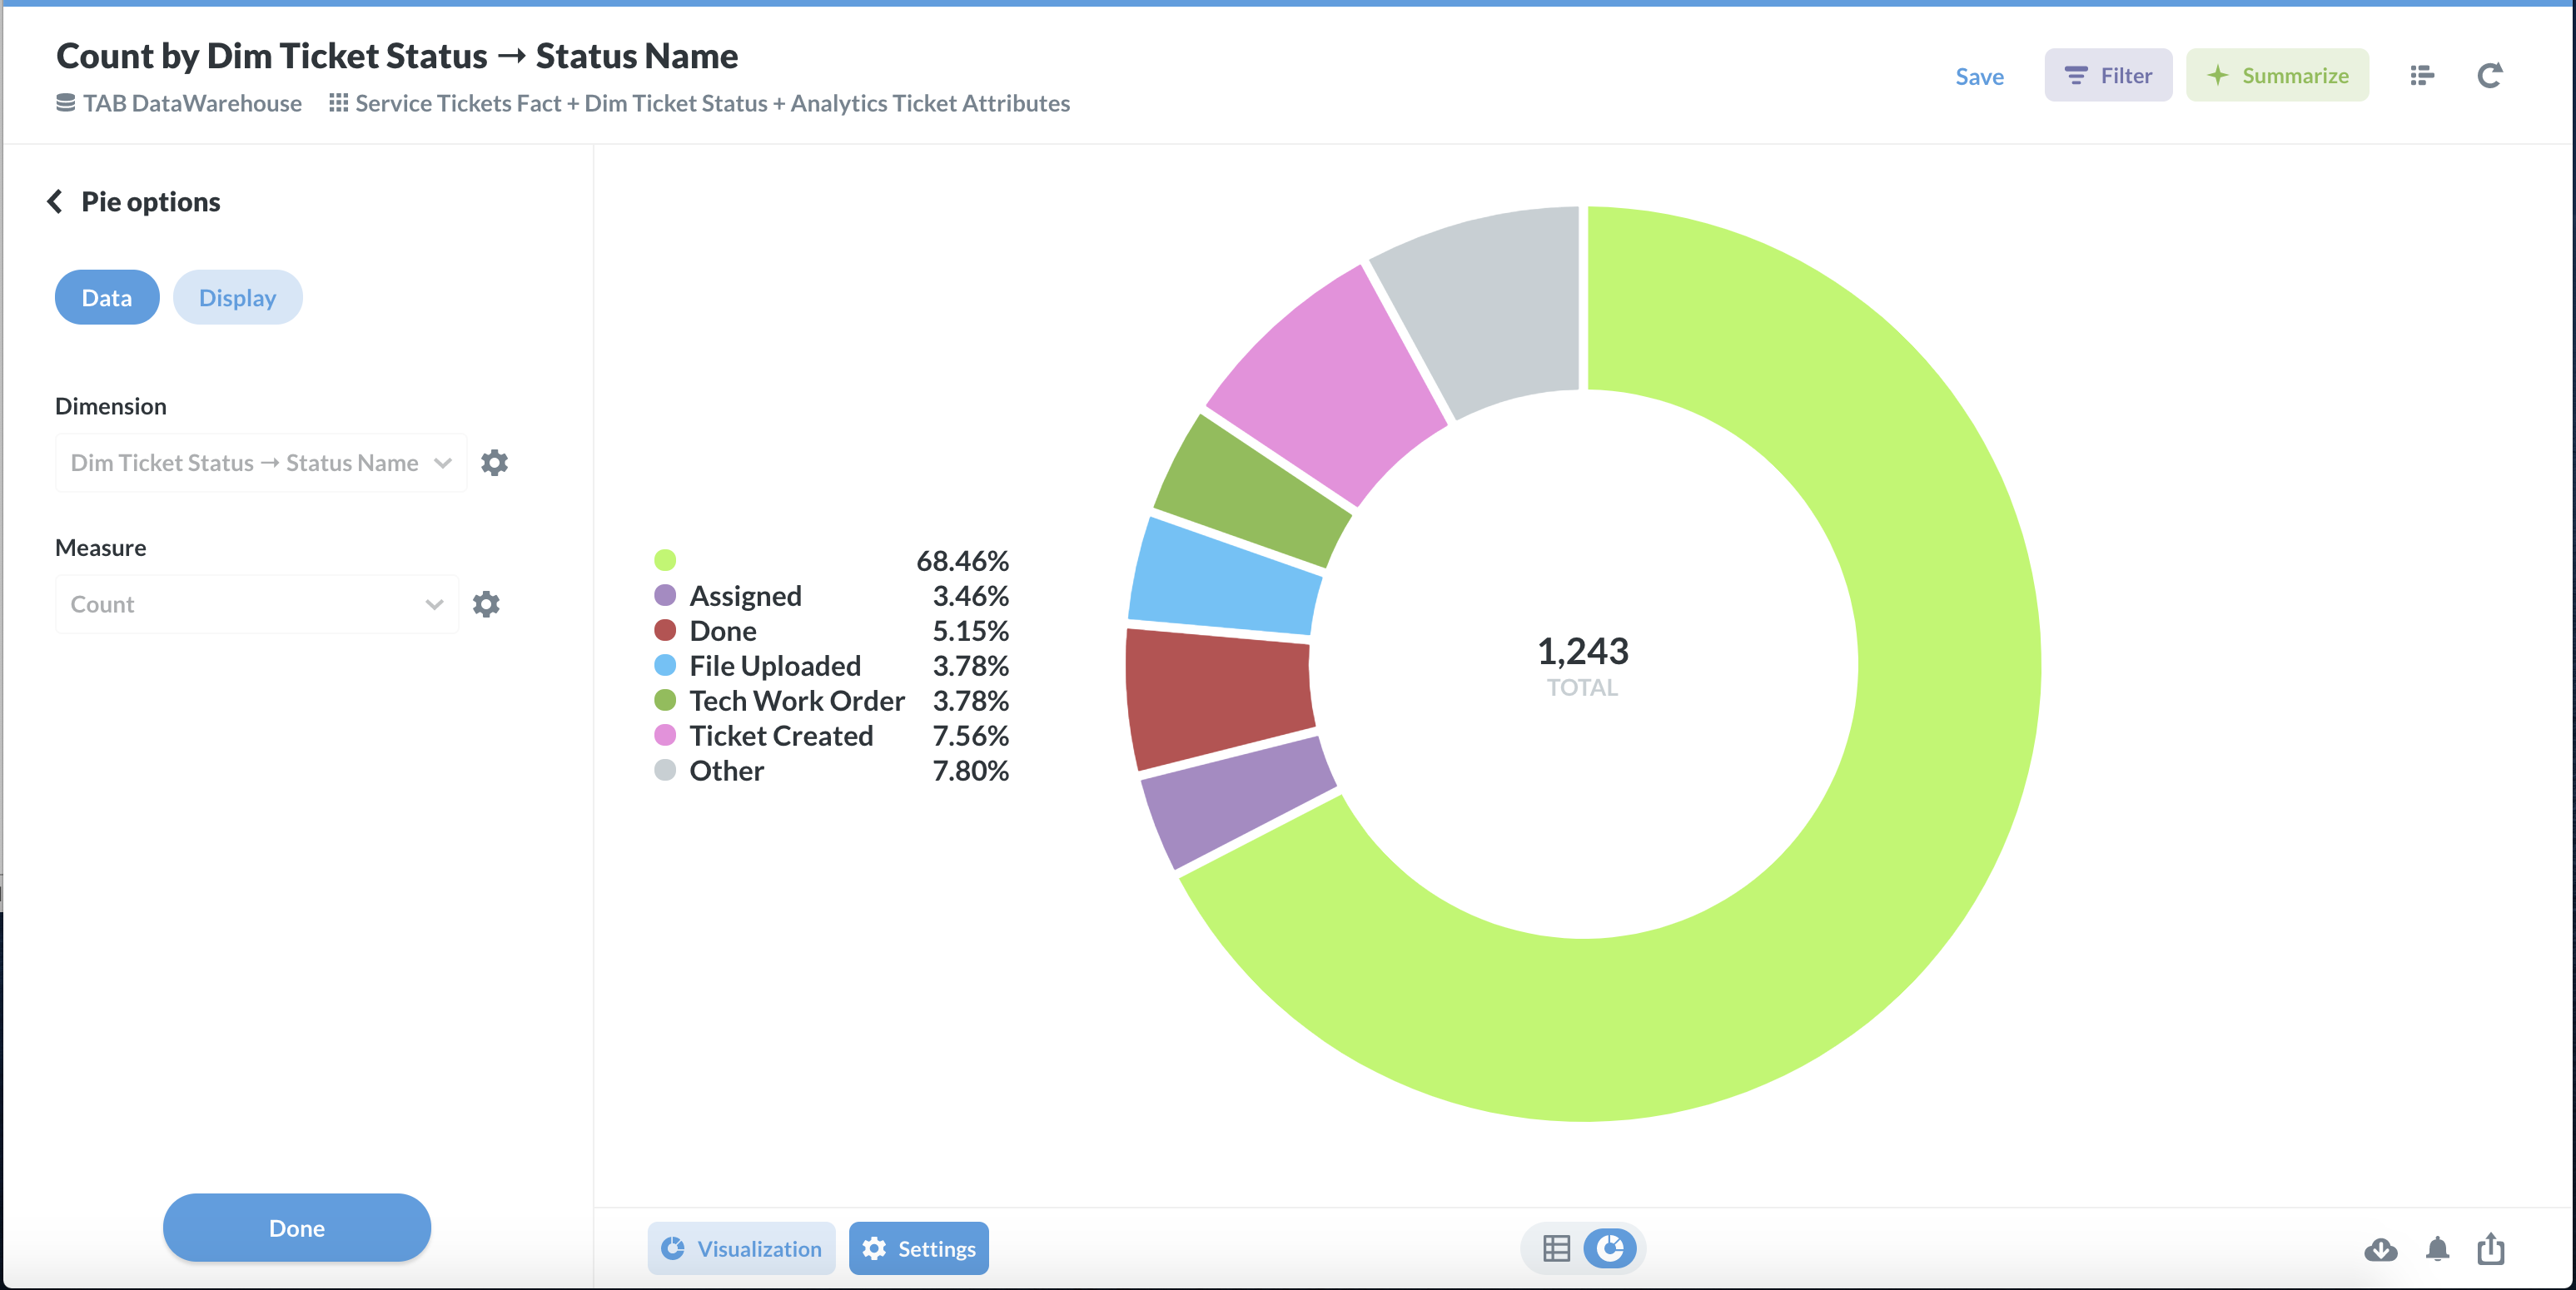Open the Summarize panel
Viewport: 2576px width, 1290px height.
2277,75
